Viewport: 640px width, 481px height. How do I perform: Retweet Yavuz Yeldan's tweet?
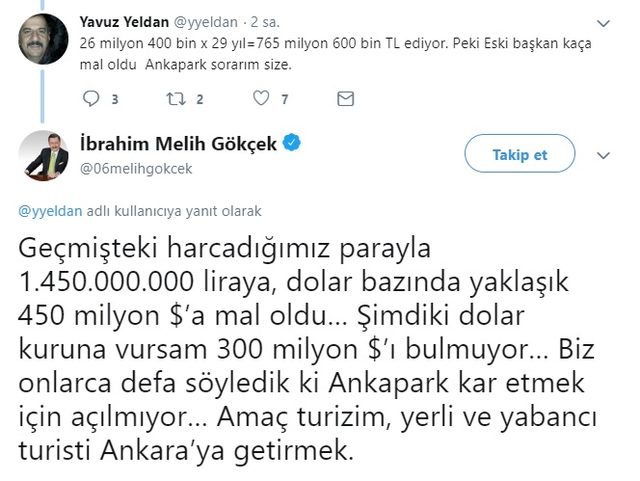click(174, 99)
